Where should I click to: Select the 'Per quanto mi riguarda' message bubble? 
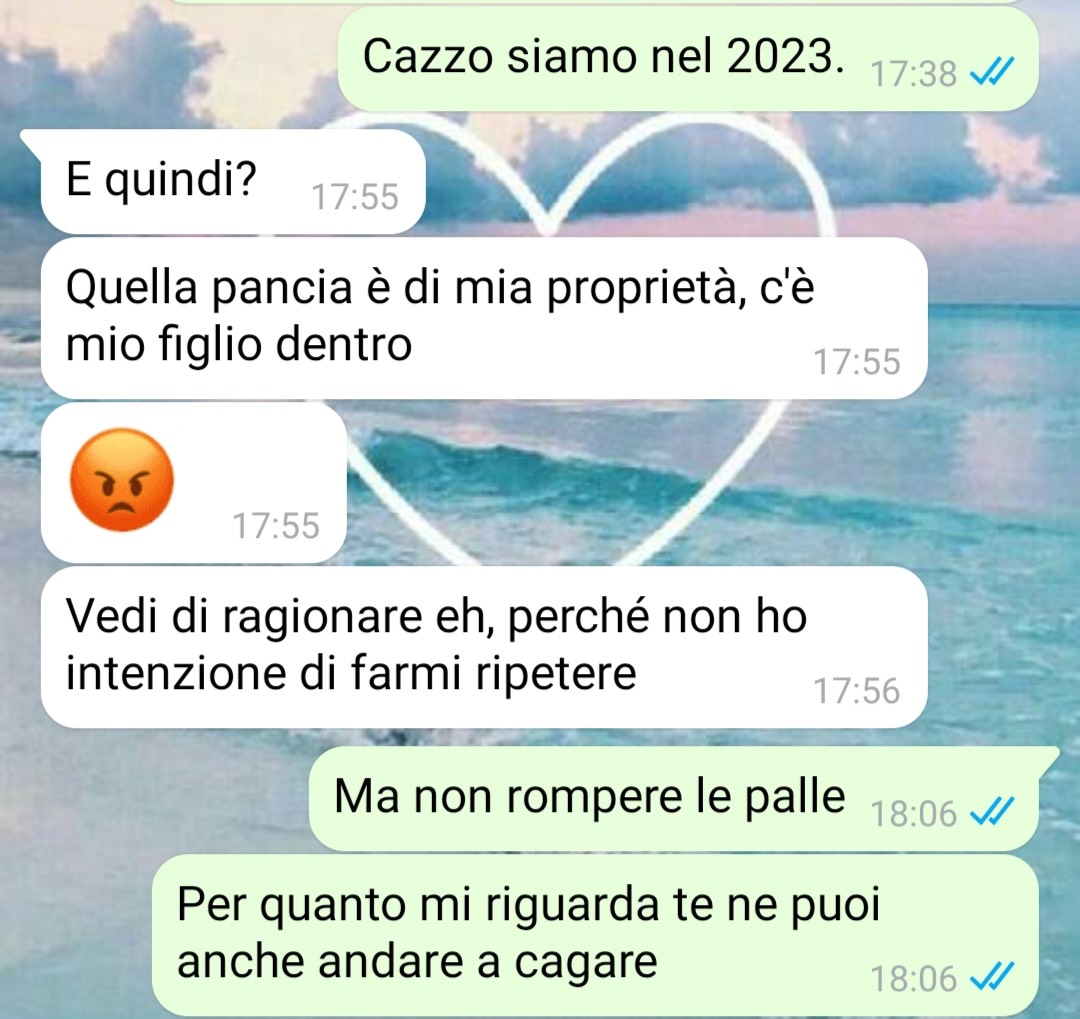click(594, 934)
